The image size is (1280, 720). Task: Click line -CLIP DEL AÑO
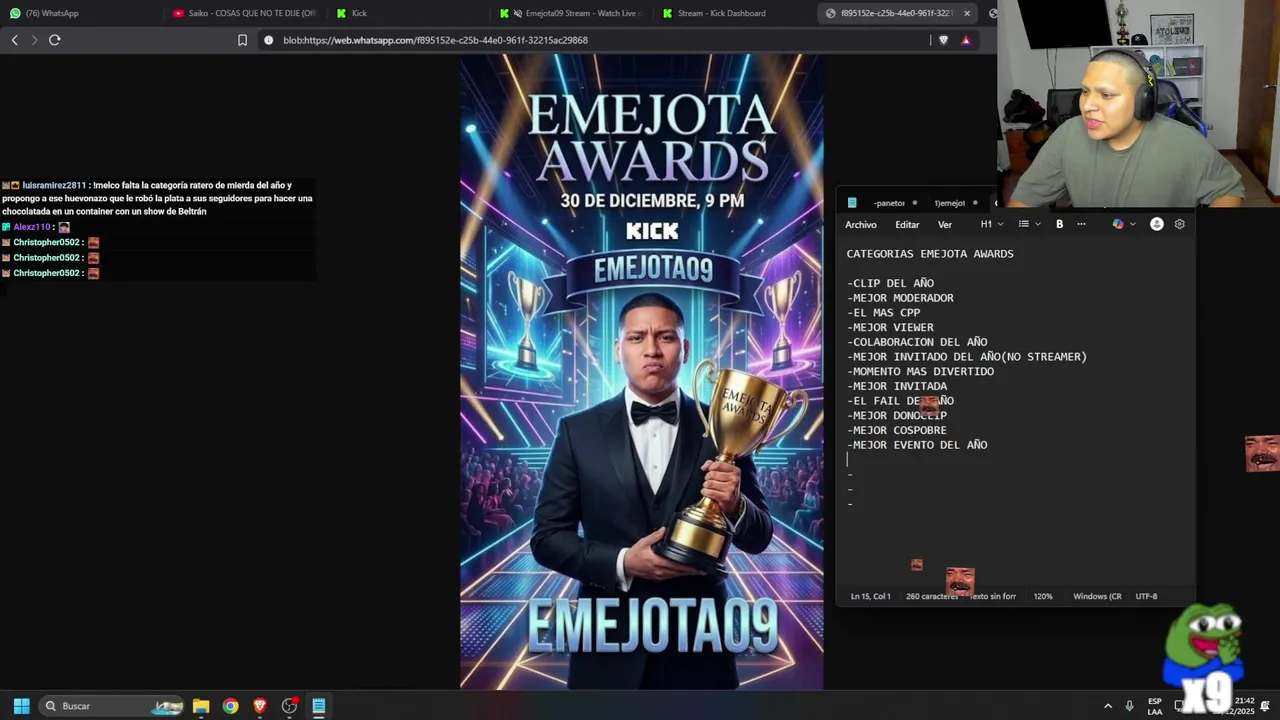pyautogui.click(x=890, y=283)
